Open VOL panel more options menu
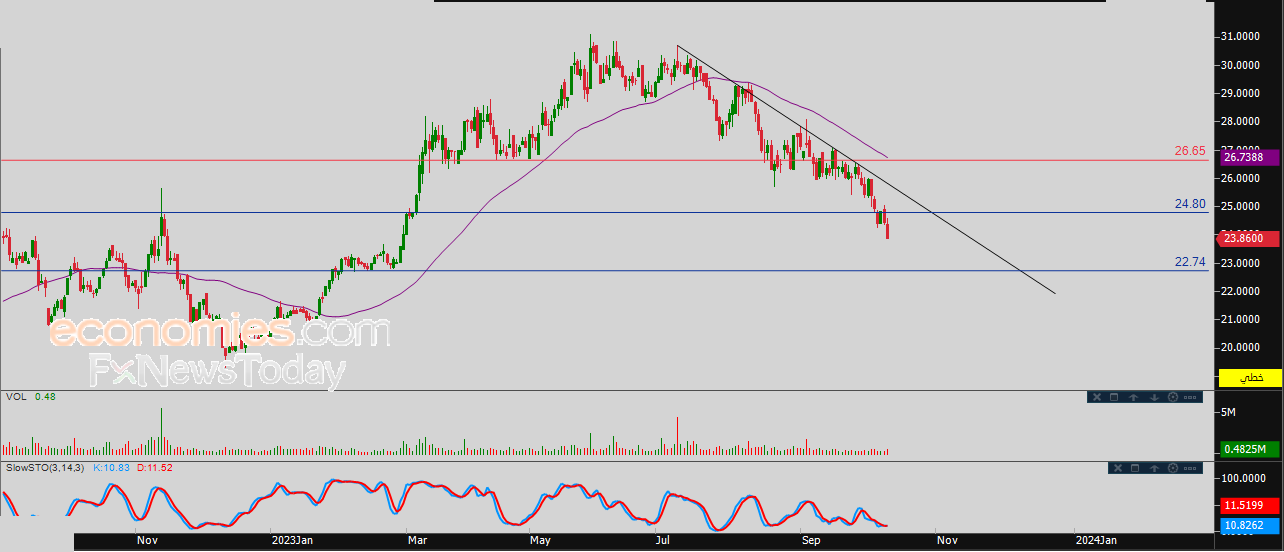Screen dimensions: 1284x552 point(1191,397)
